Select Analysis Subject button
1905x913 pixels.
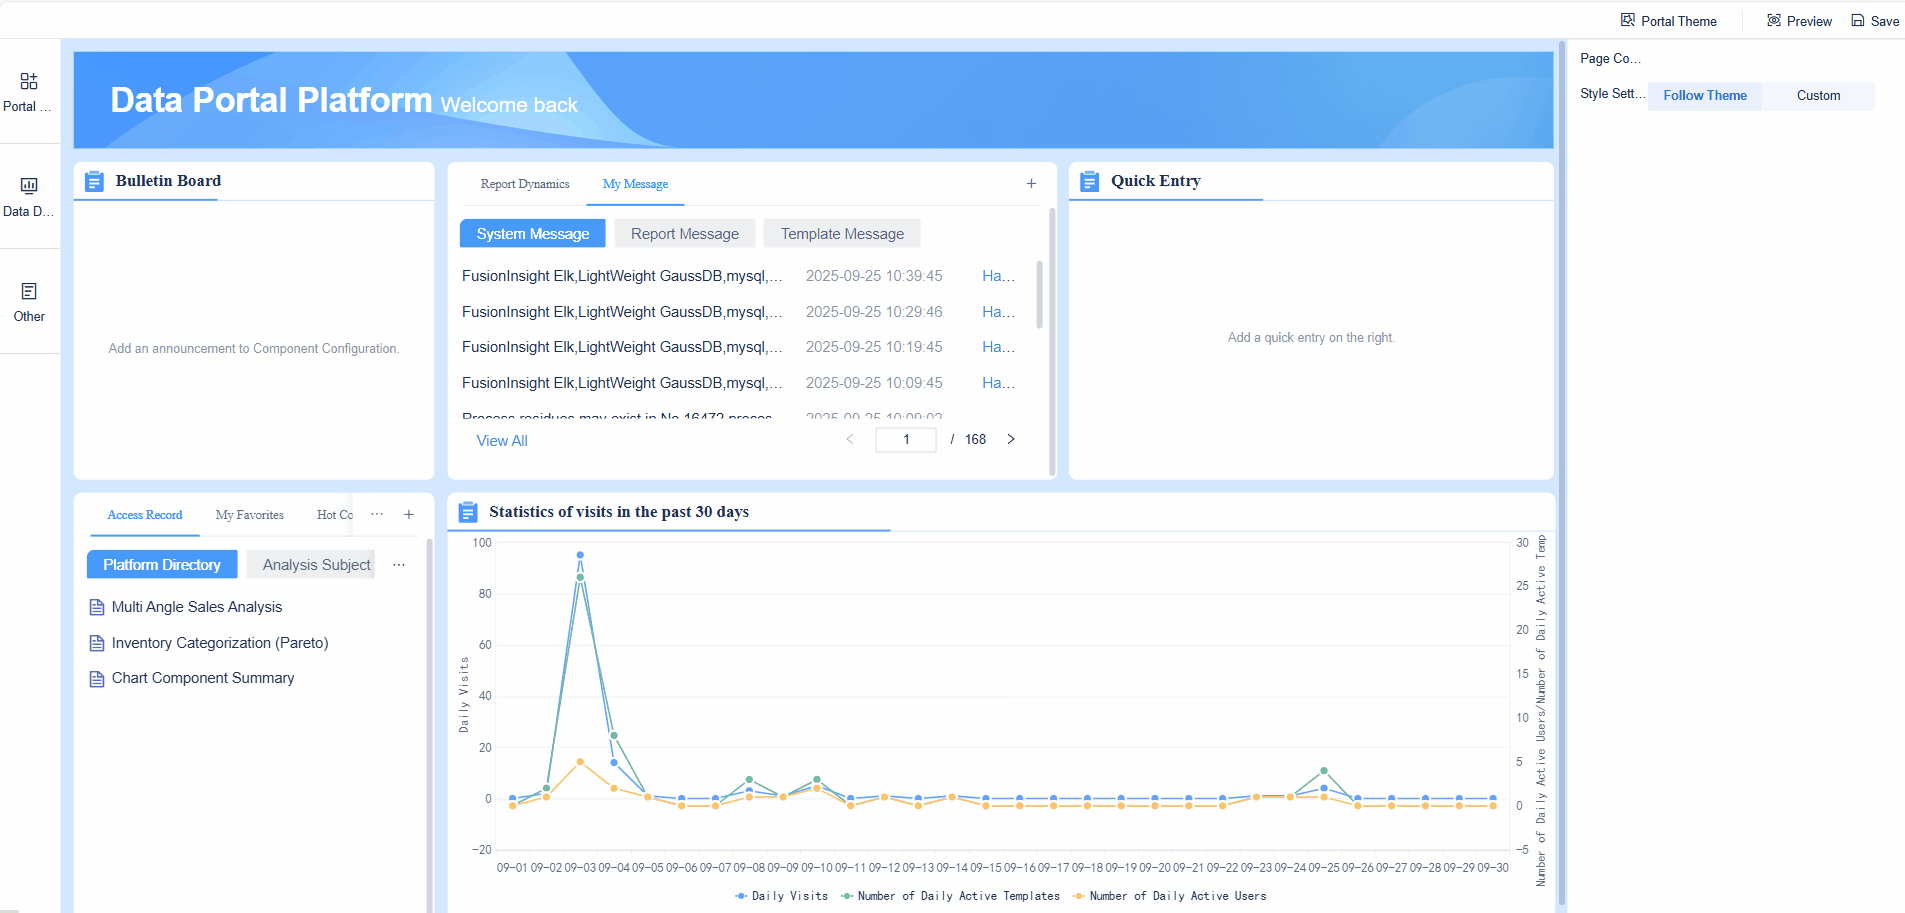point(311,565)
